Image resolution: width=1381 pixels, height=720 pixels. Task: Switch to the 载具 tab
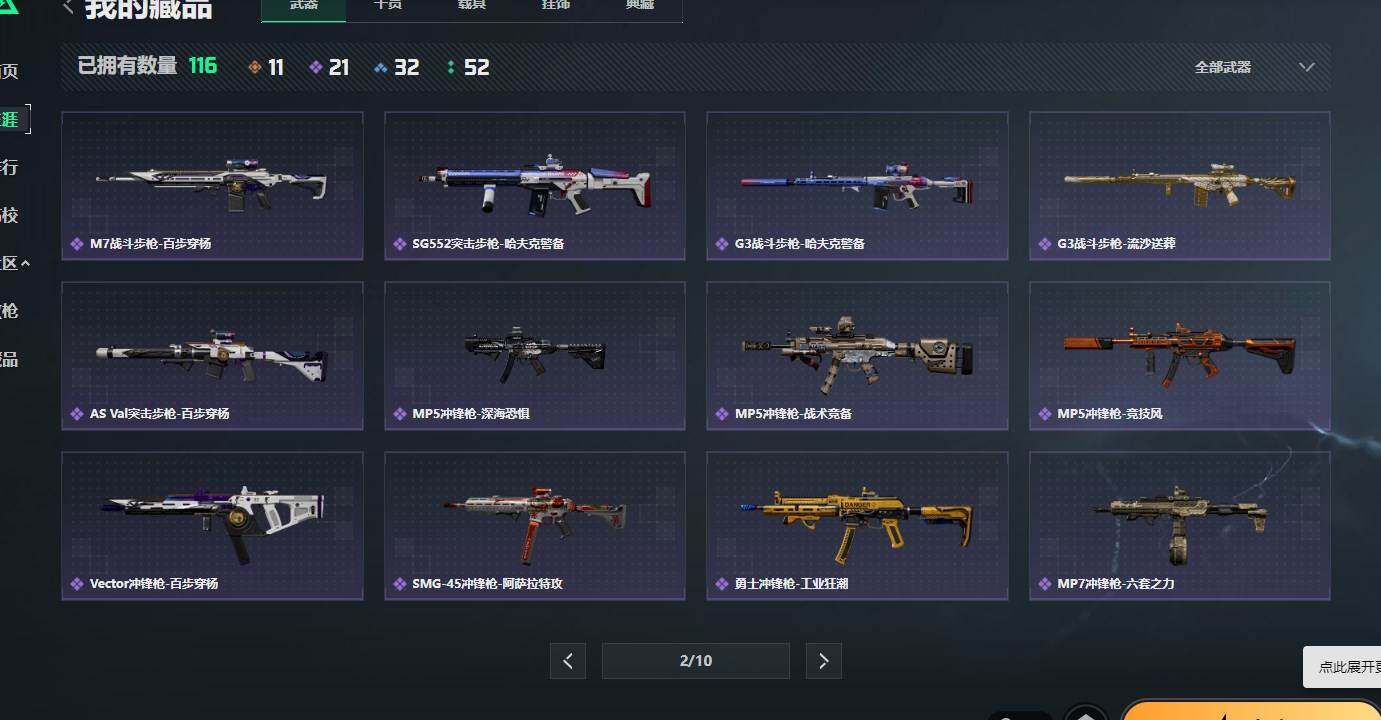click(472, 7)
